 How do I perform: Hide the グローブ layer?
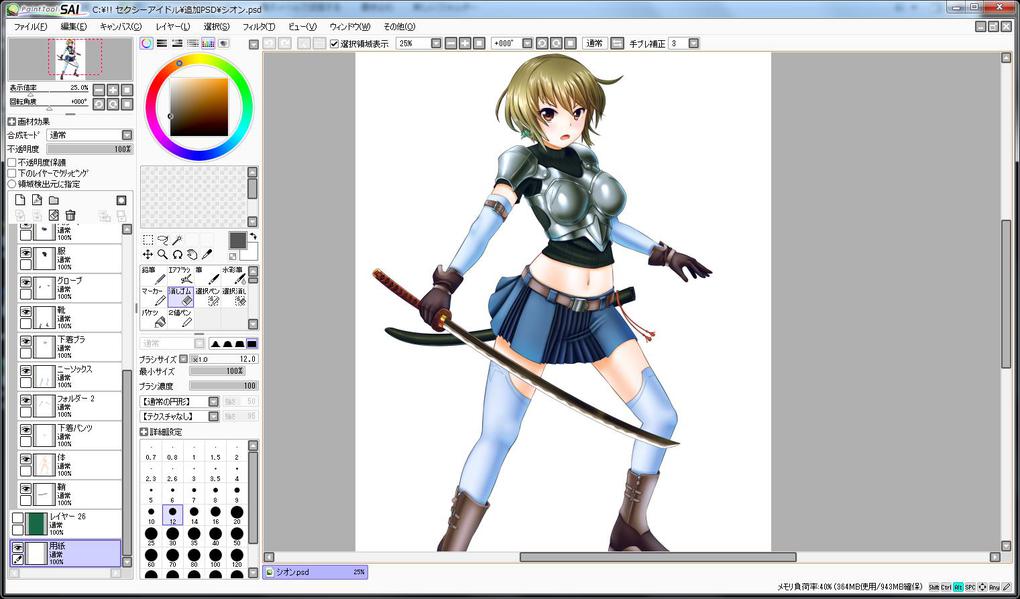[26, 282]
